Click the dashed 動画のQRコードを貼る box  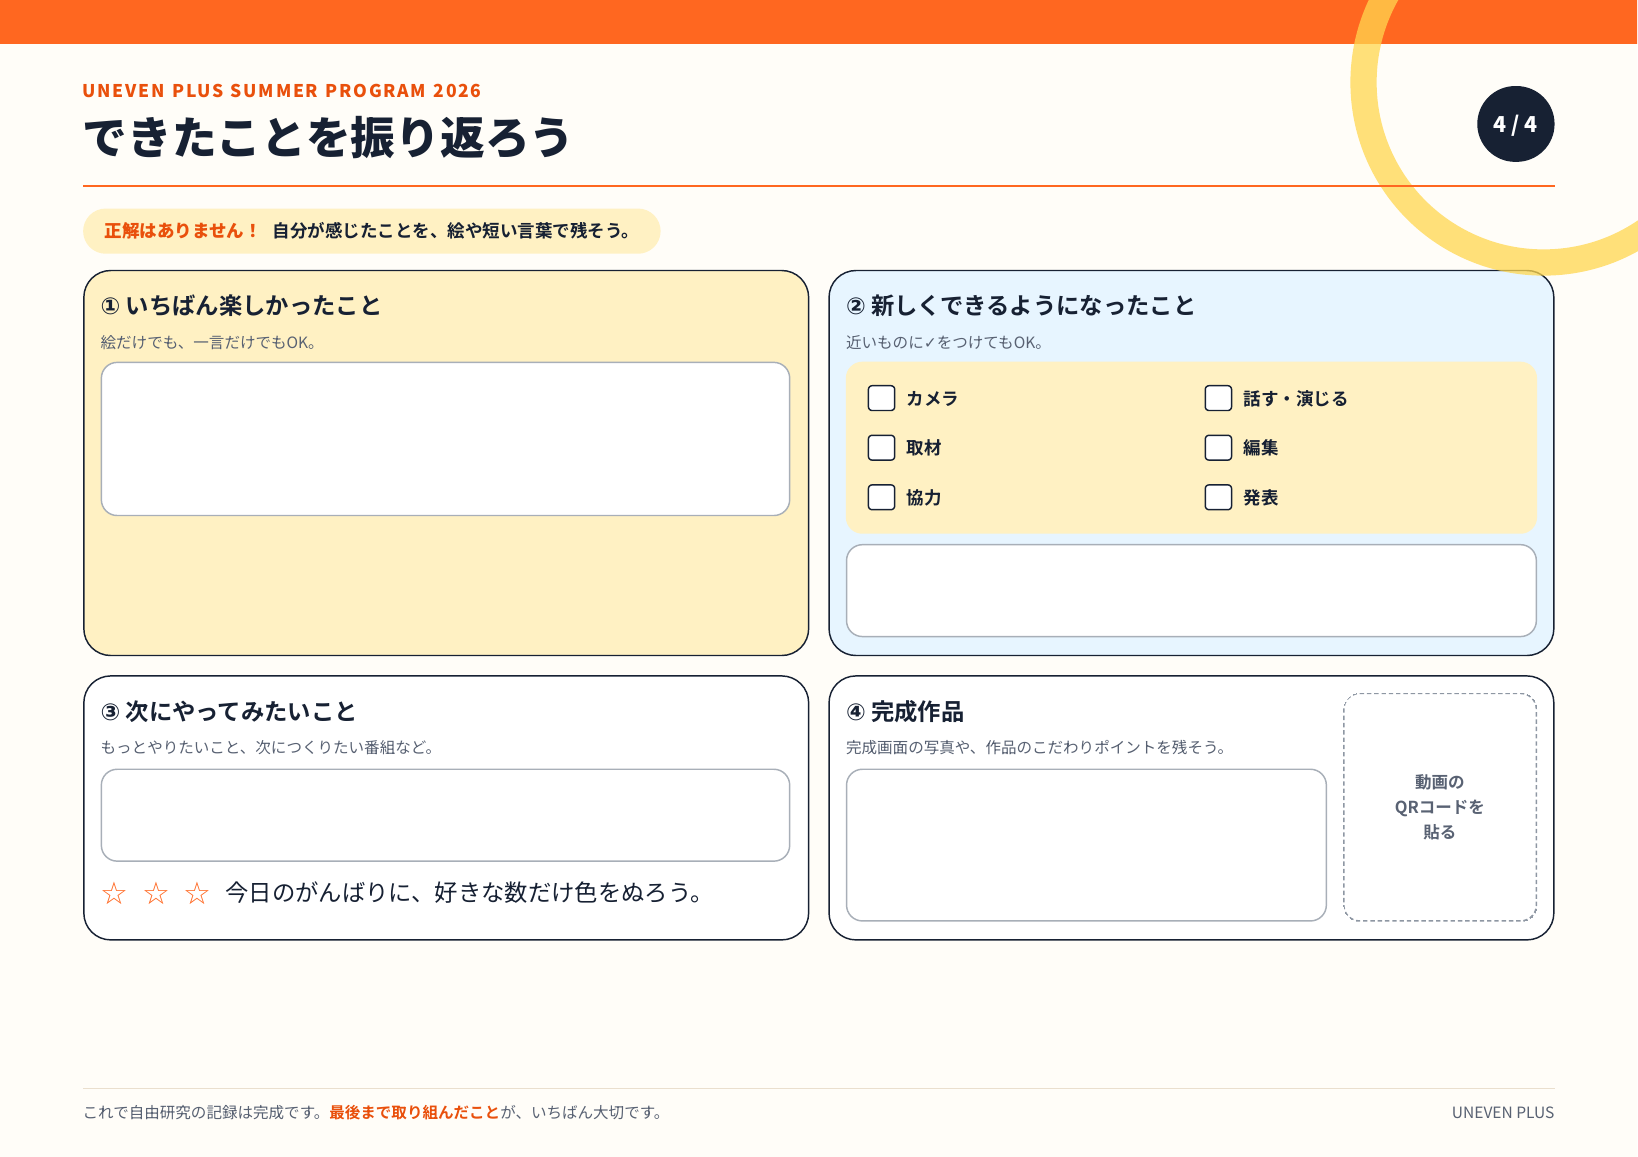point(1440,807)
